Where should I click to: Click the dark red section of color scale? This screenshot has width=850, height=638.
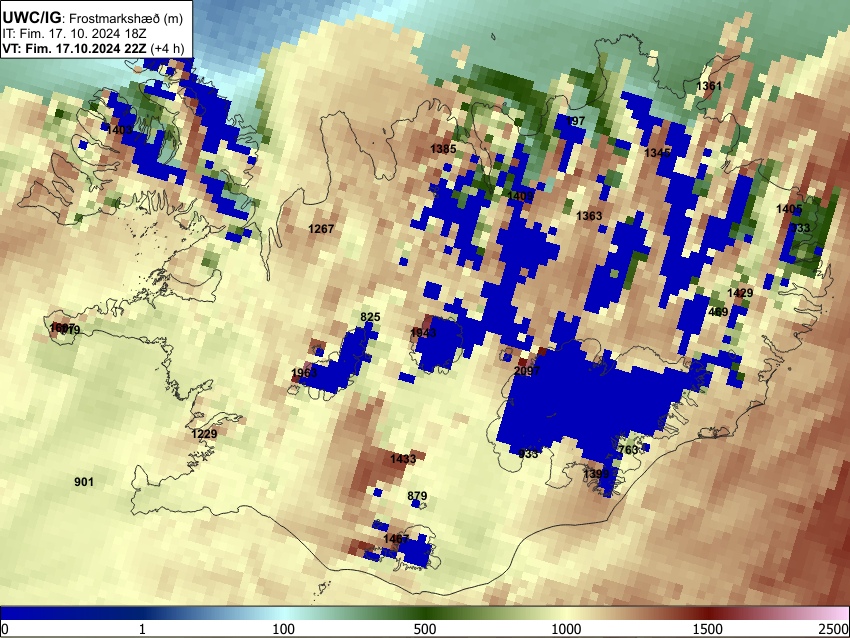[708, 614]
